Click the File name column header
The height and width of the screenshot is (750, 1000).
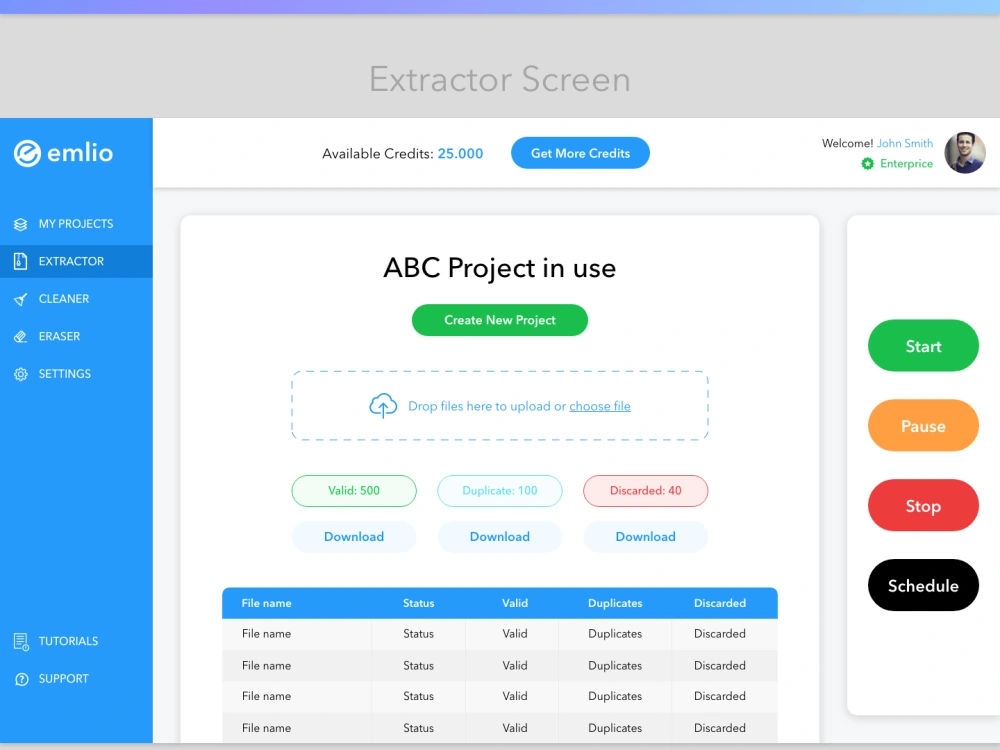[267, 603]
